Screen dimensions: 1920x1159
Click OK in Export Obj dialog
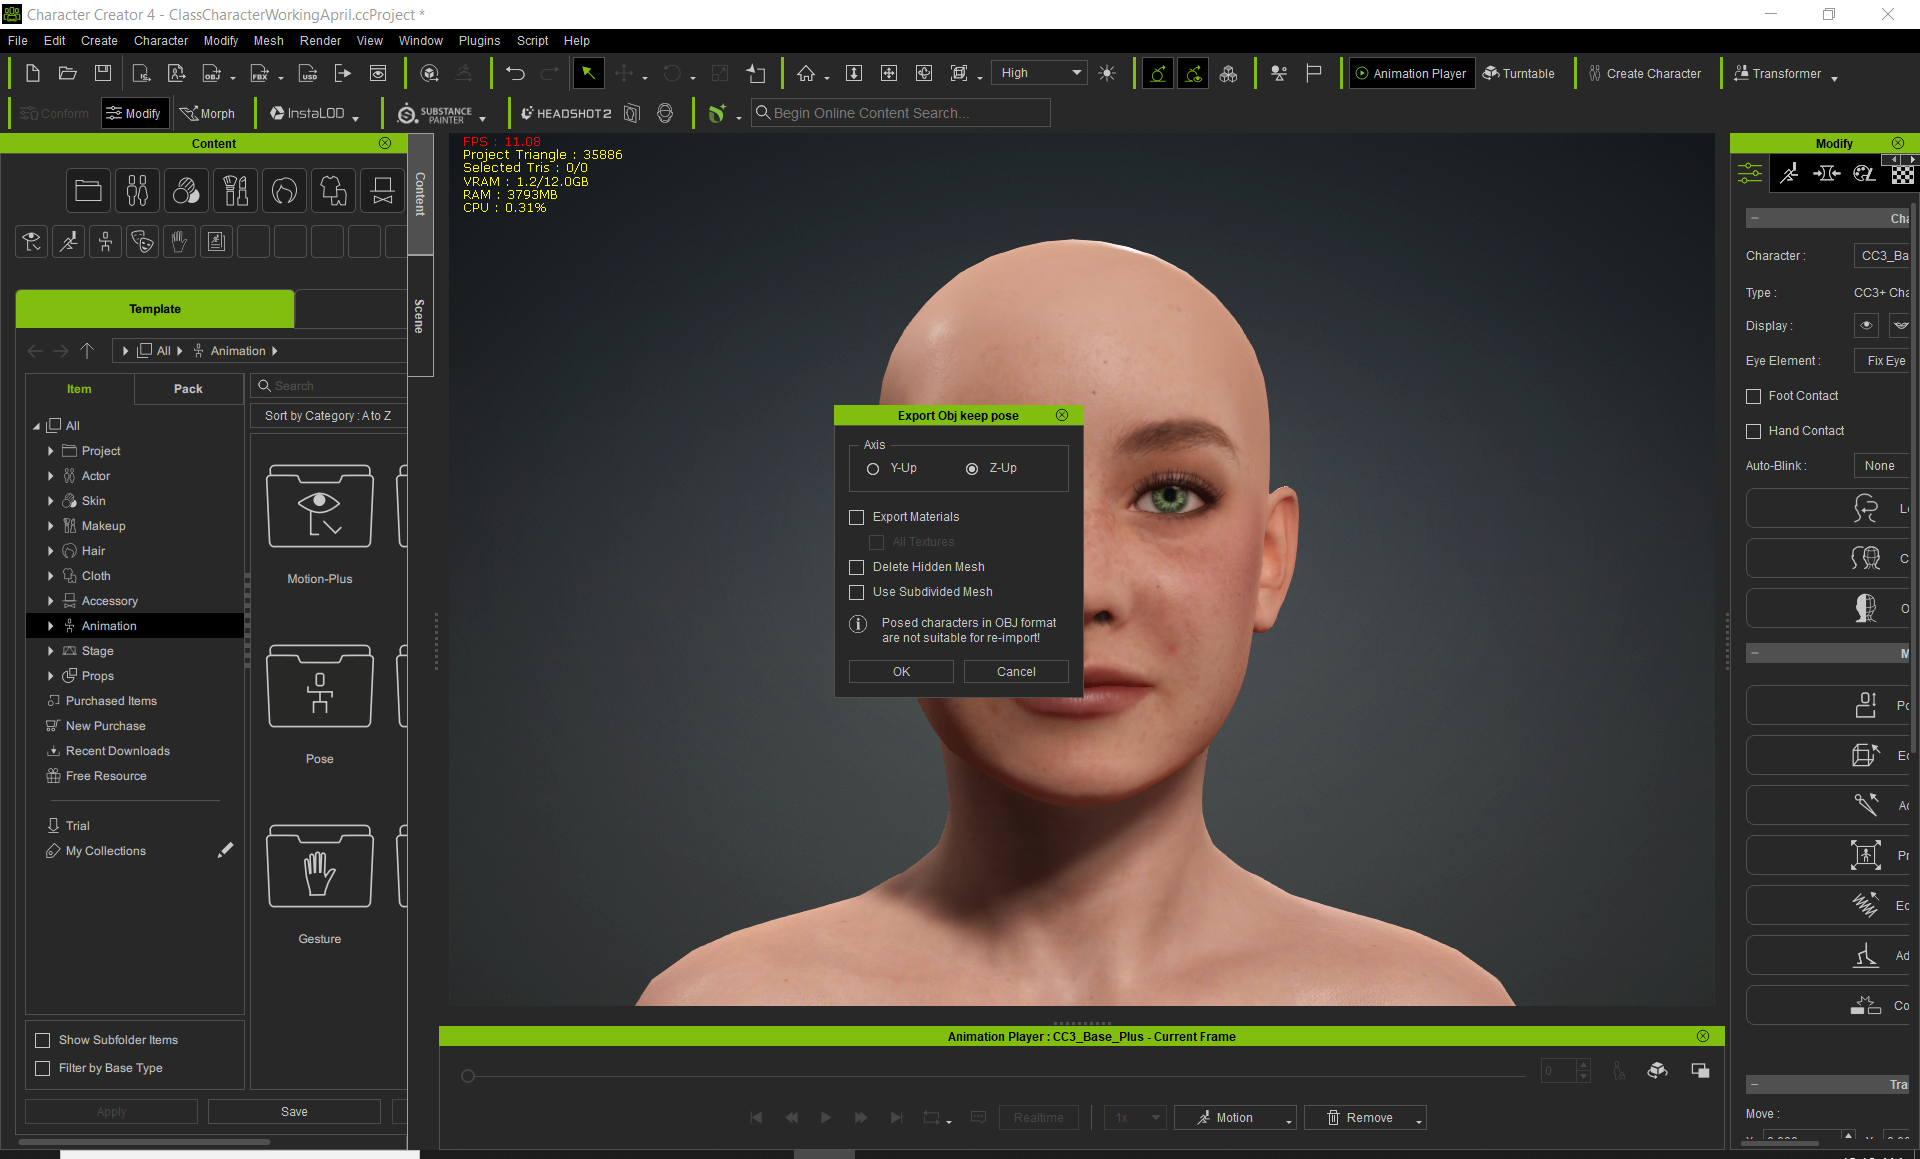[901, 672]
